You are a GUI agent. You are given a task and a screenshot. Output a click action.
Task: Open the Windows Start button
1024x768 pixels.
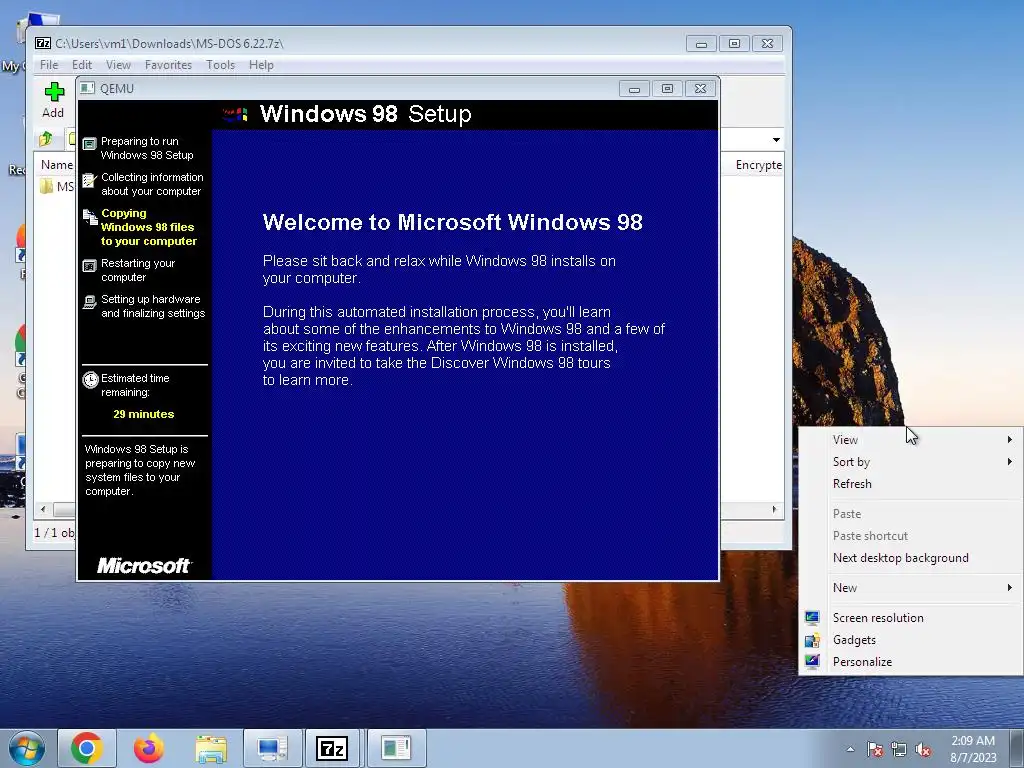point(26,748)
